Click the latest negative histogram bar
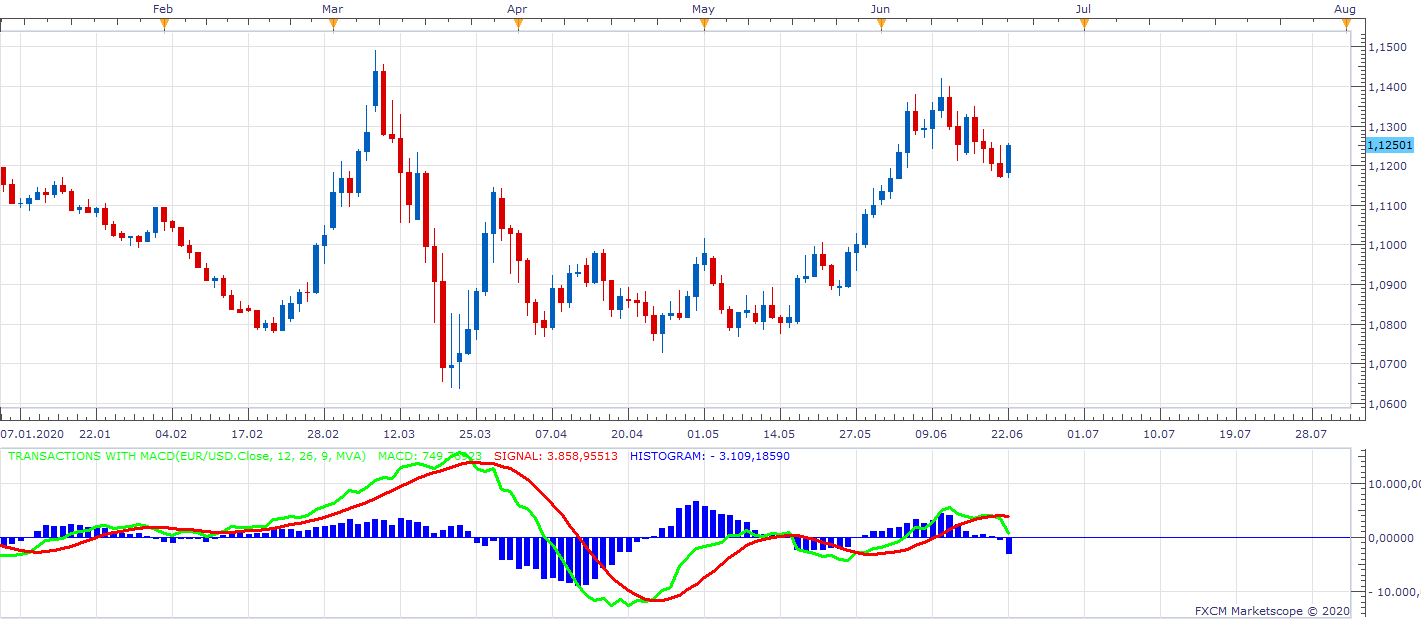 point(1008,546)
